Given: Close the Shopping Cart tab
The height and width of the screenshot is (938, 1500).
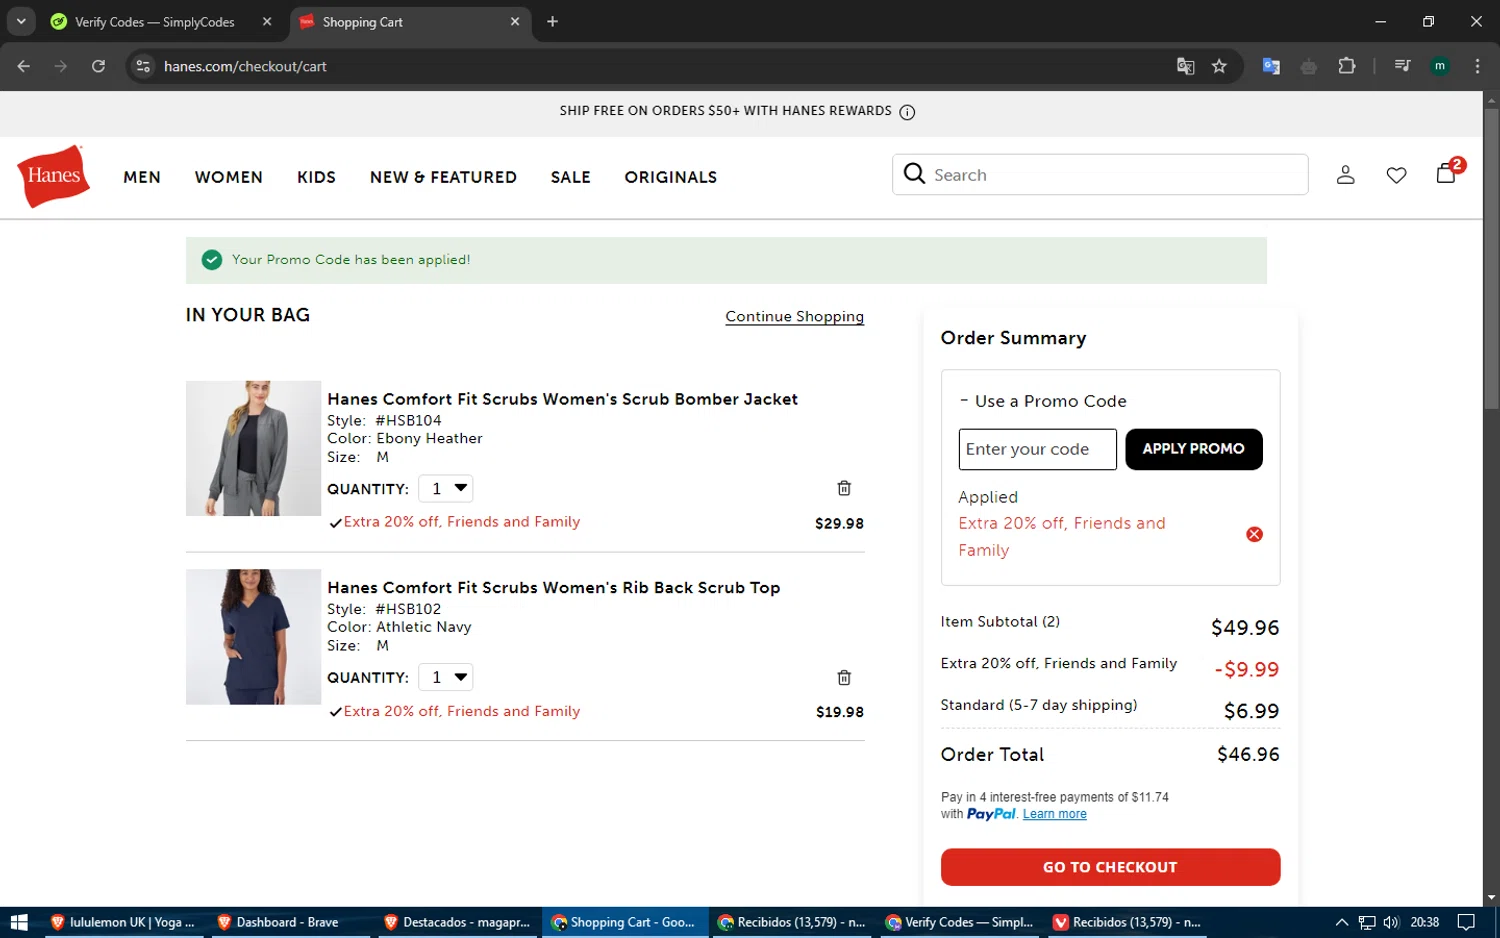Looking at the screenshot, I should (515, 21).
